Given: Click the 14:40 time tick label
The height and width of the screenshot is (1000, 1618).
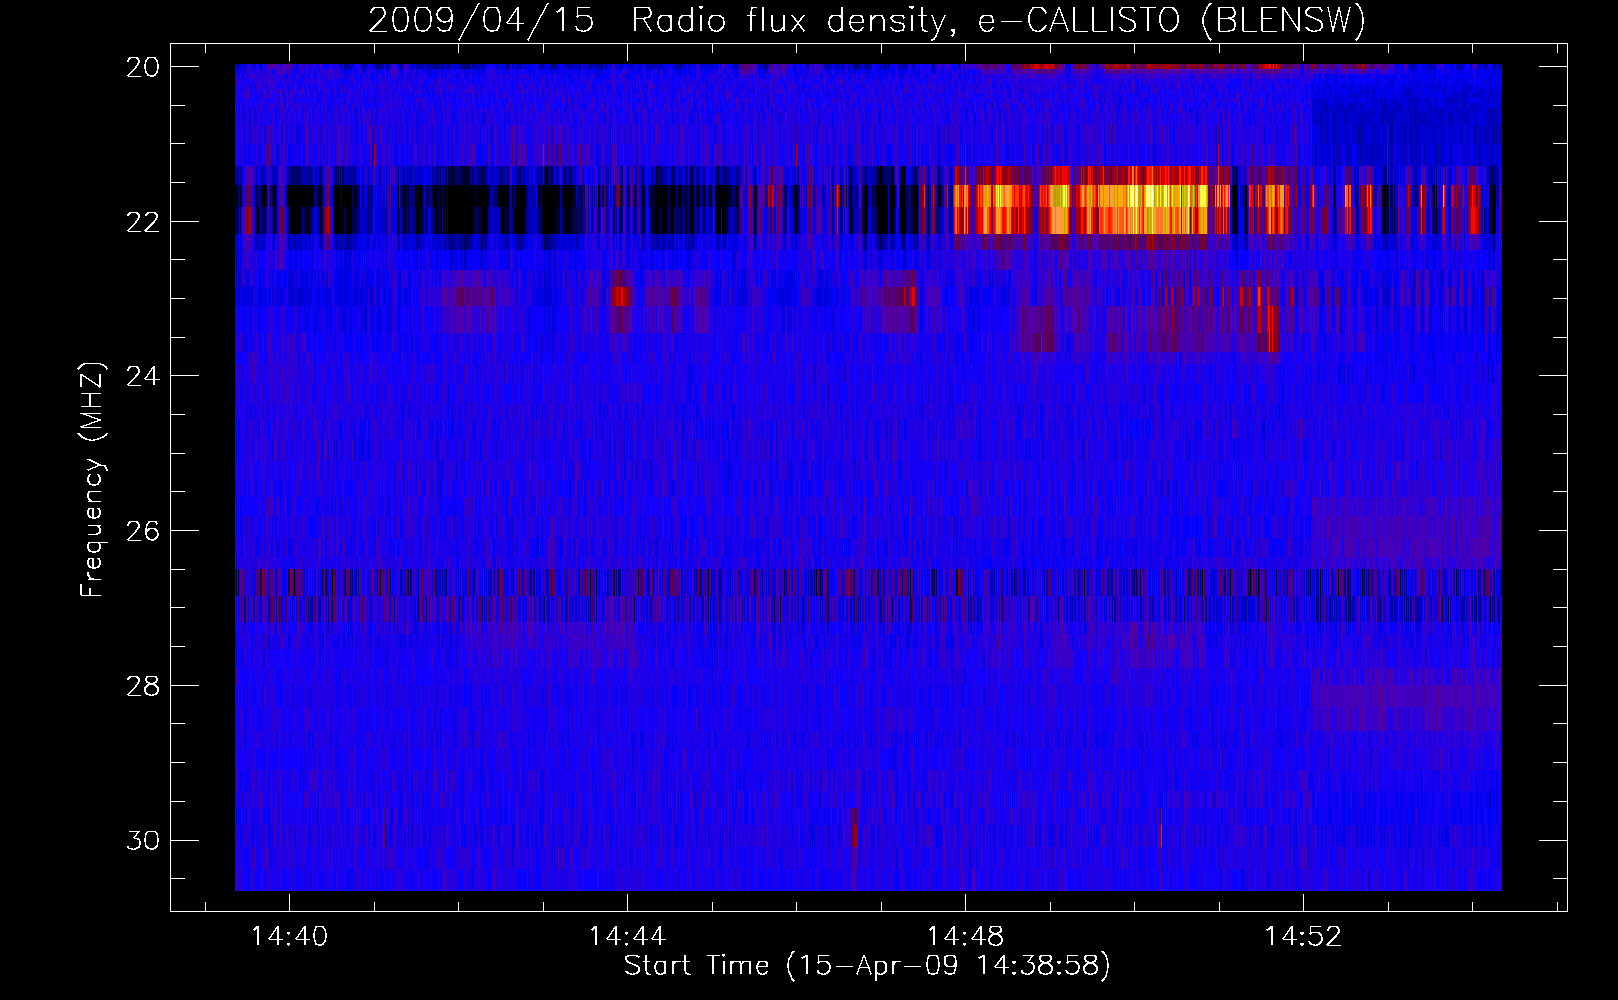Looking at the screenshot, I should (x=289, y=937).
